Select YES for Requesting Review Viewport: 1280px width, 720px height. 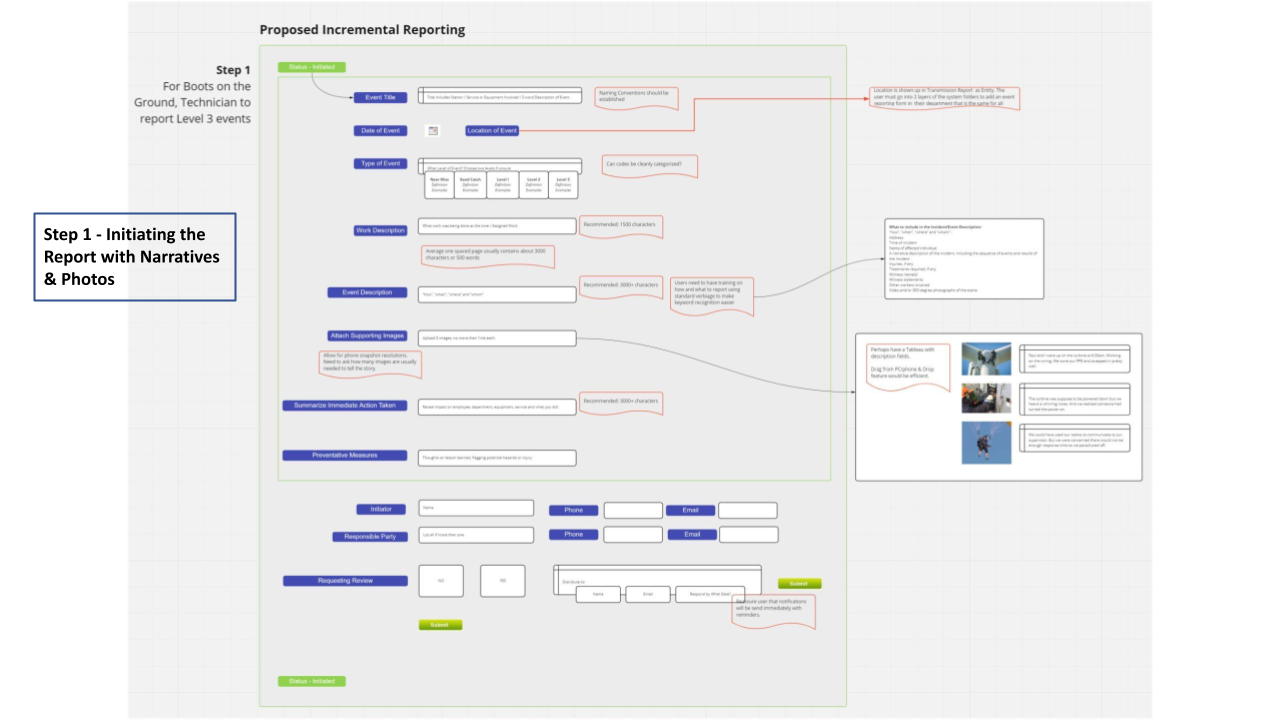pyautogui.click(x=502, y=581)
